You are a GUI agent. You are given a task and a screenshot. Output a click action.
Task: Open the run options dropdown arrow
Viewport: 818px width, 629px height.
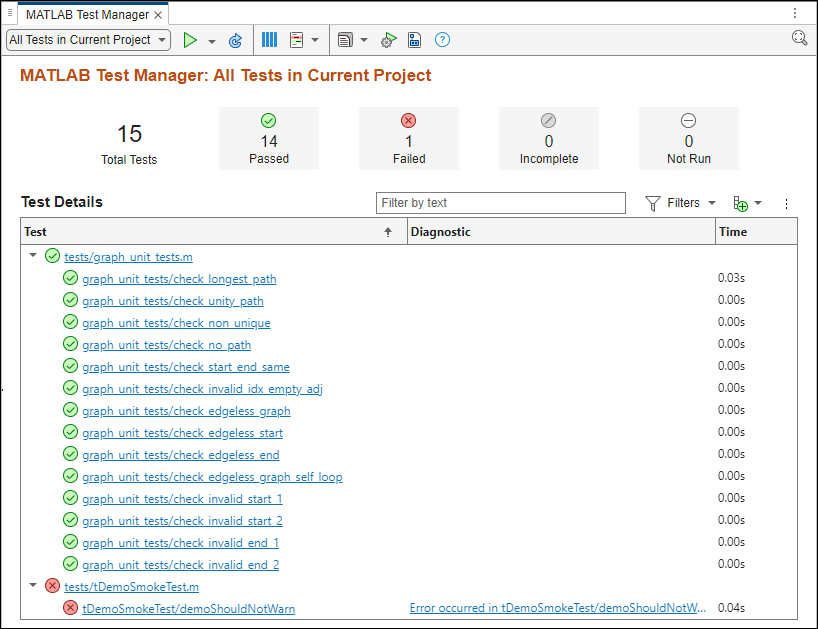(x=212, y=41)
